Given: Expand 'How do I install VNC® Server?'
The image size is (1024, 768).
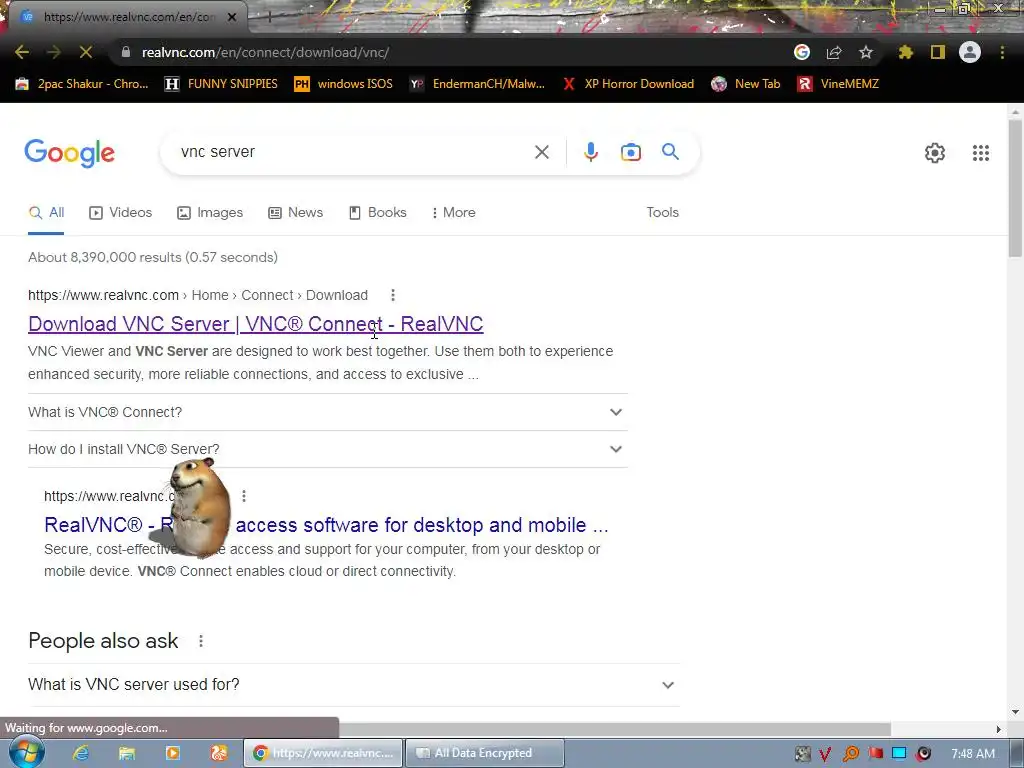Looking at the screenshot, I should [327, 449].
